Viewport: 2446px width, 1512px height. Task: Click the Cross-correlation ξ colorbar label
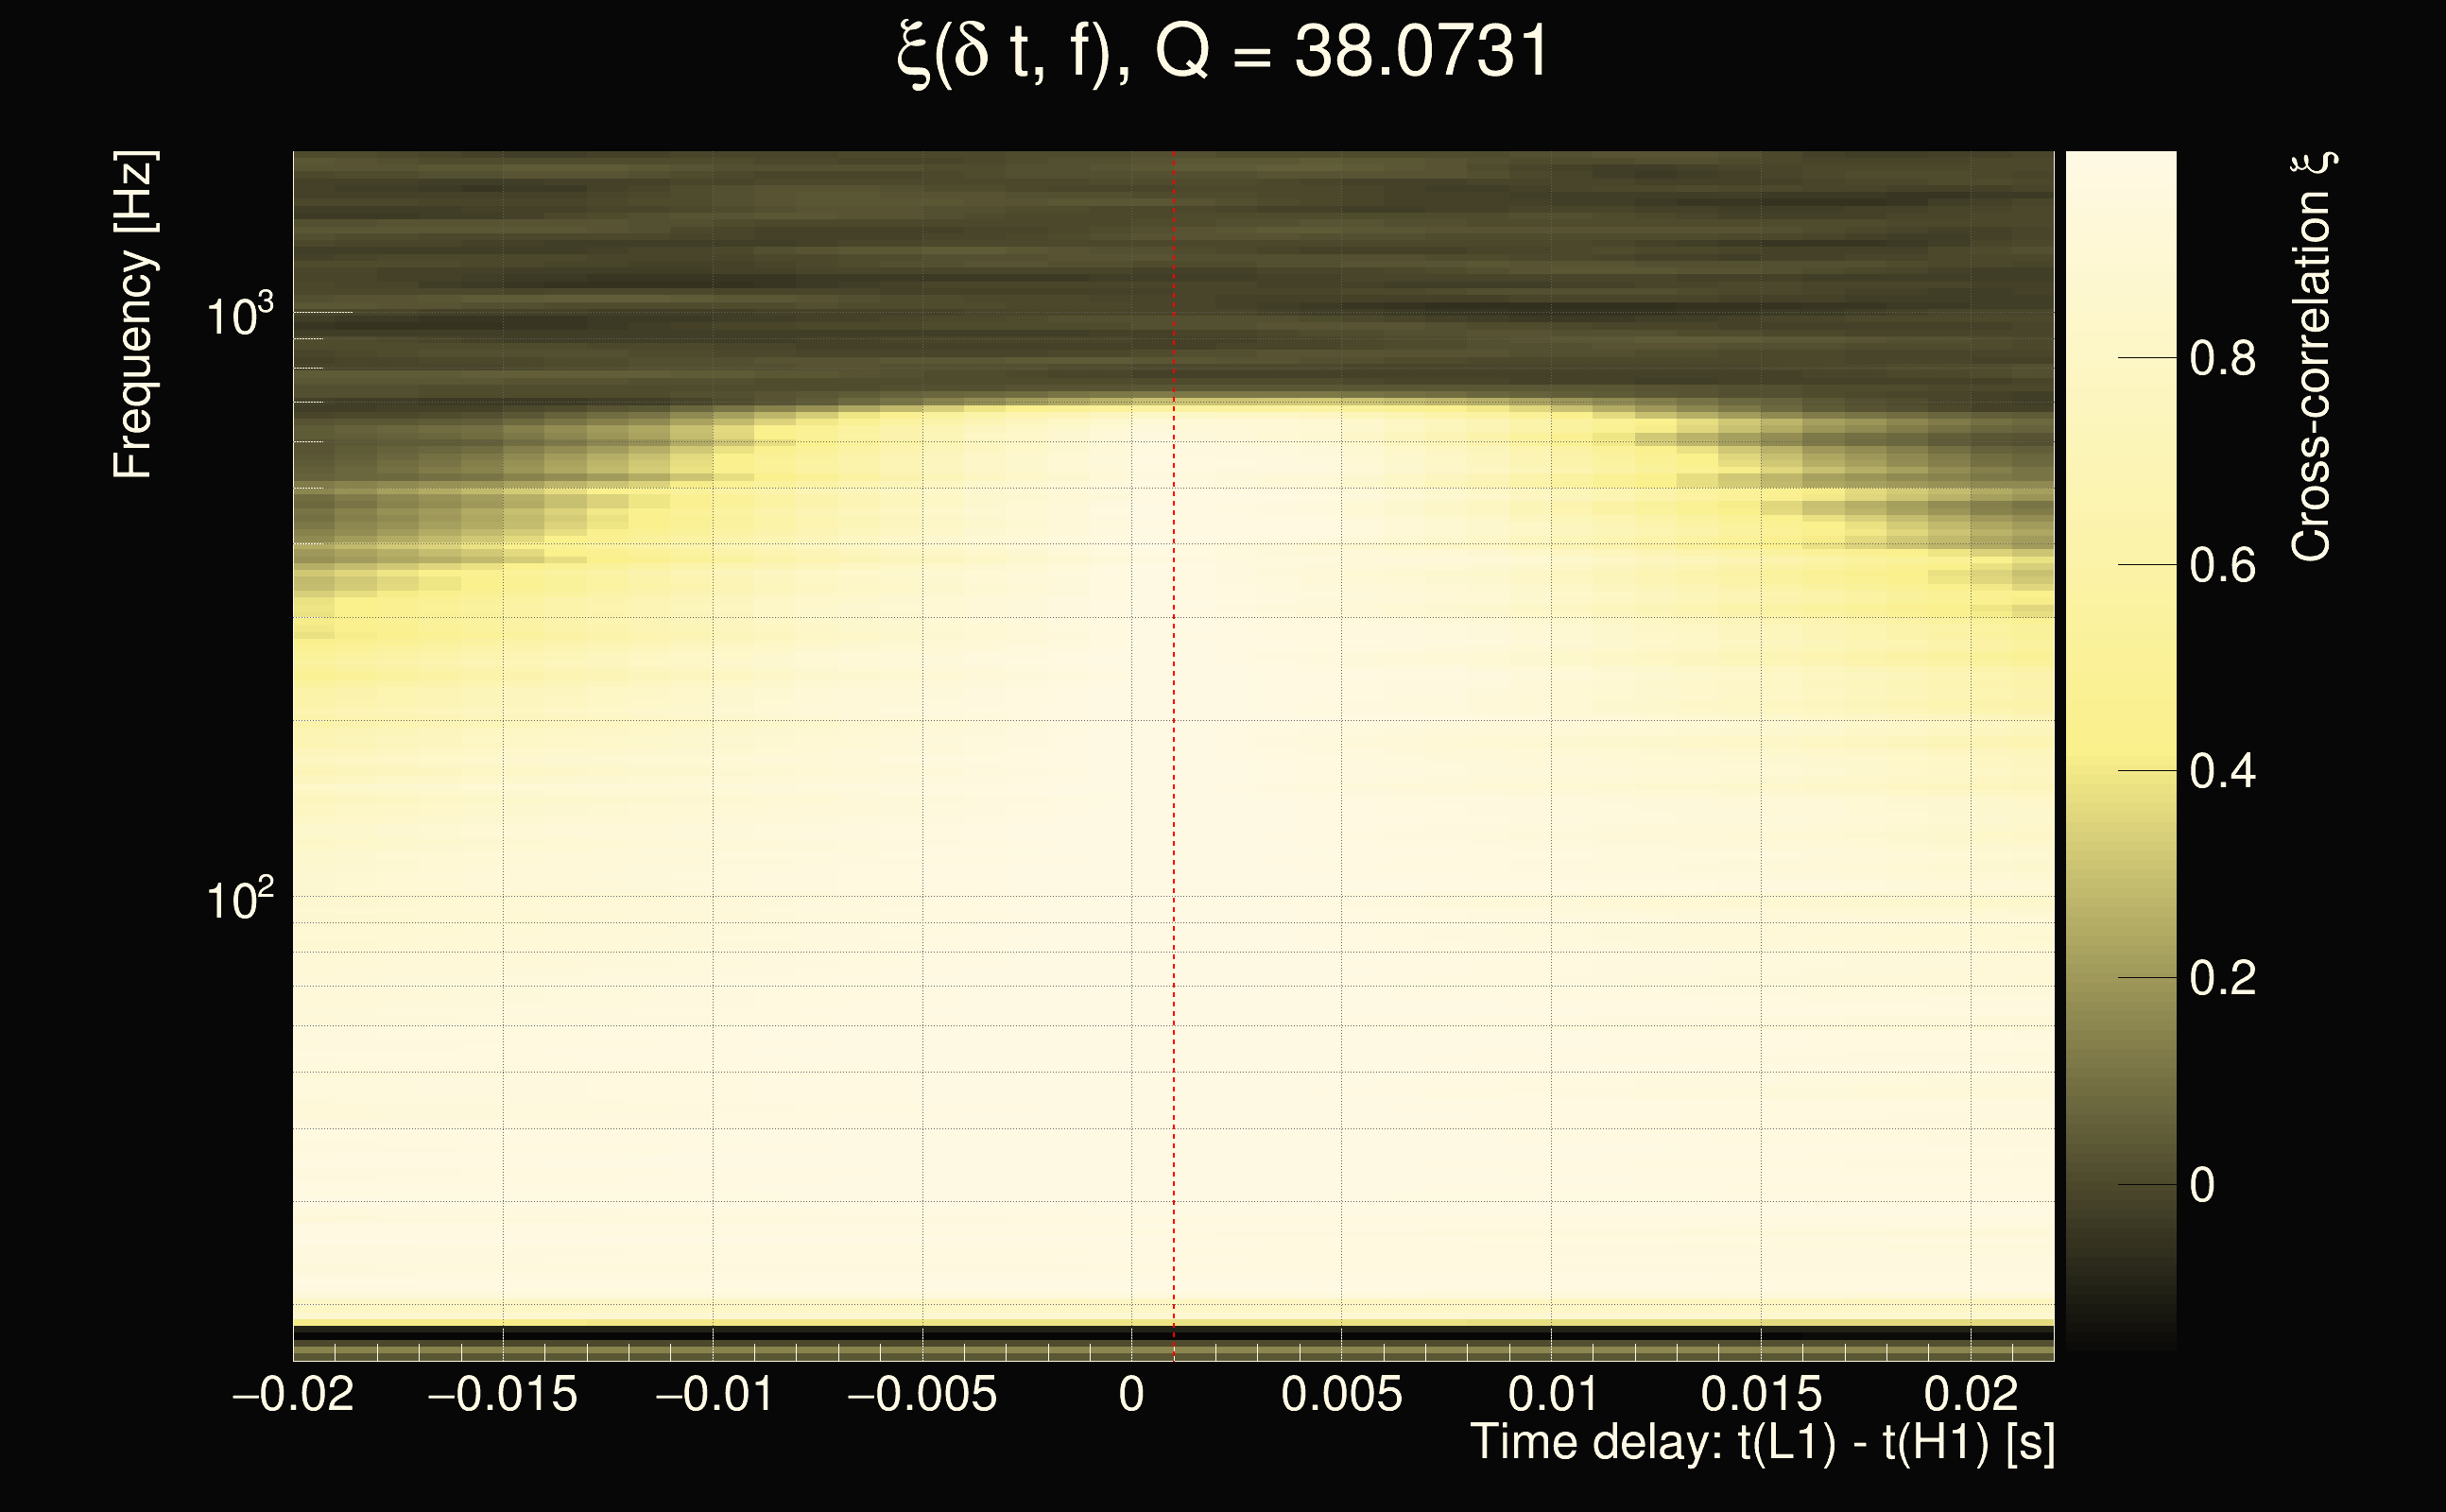point(2311,357)
